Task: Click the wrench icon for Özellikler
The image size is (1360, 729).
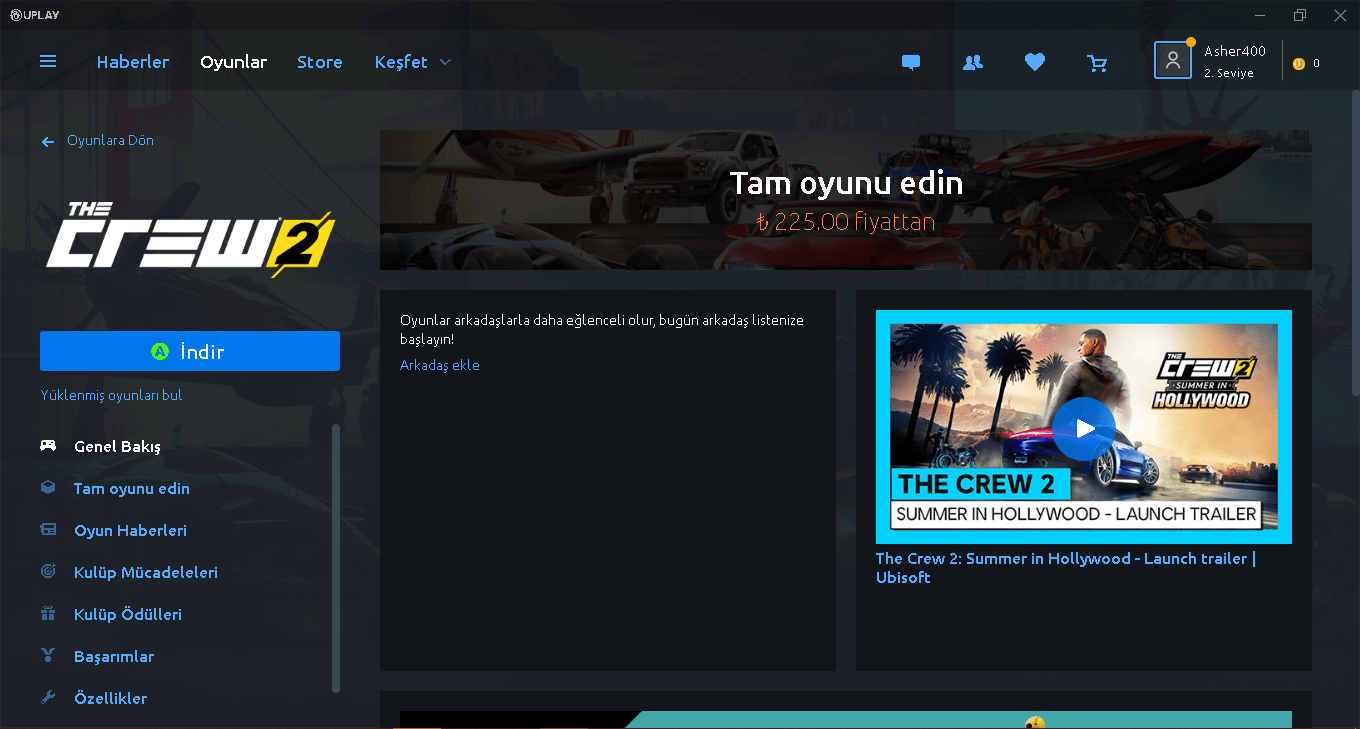Action: (48, 698)
